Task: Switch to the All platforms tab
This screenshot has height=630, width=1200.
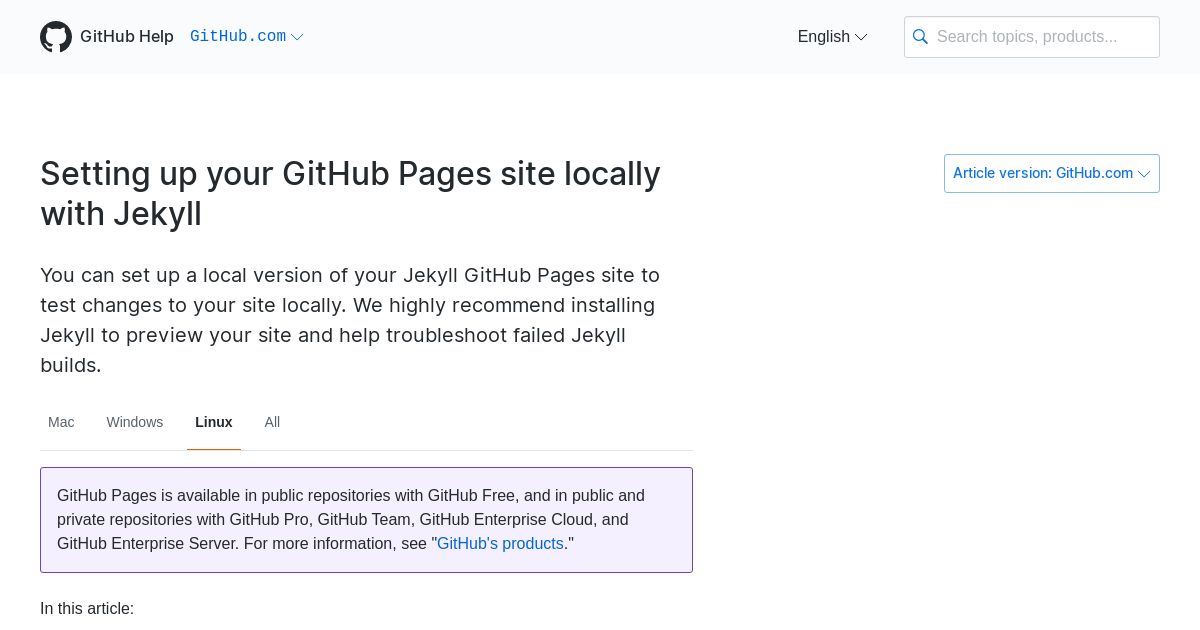Action: coord(272,422)
